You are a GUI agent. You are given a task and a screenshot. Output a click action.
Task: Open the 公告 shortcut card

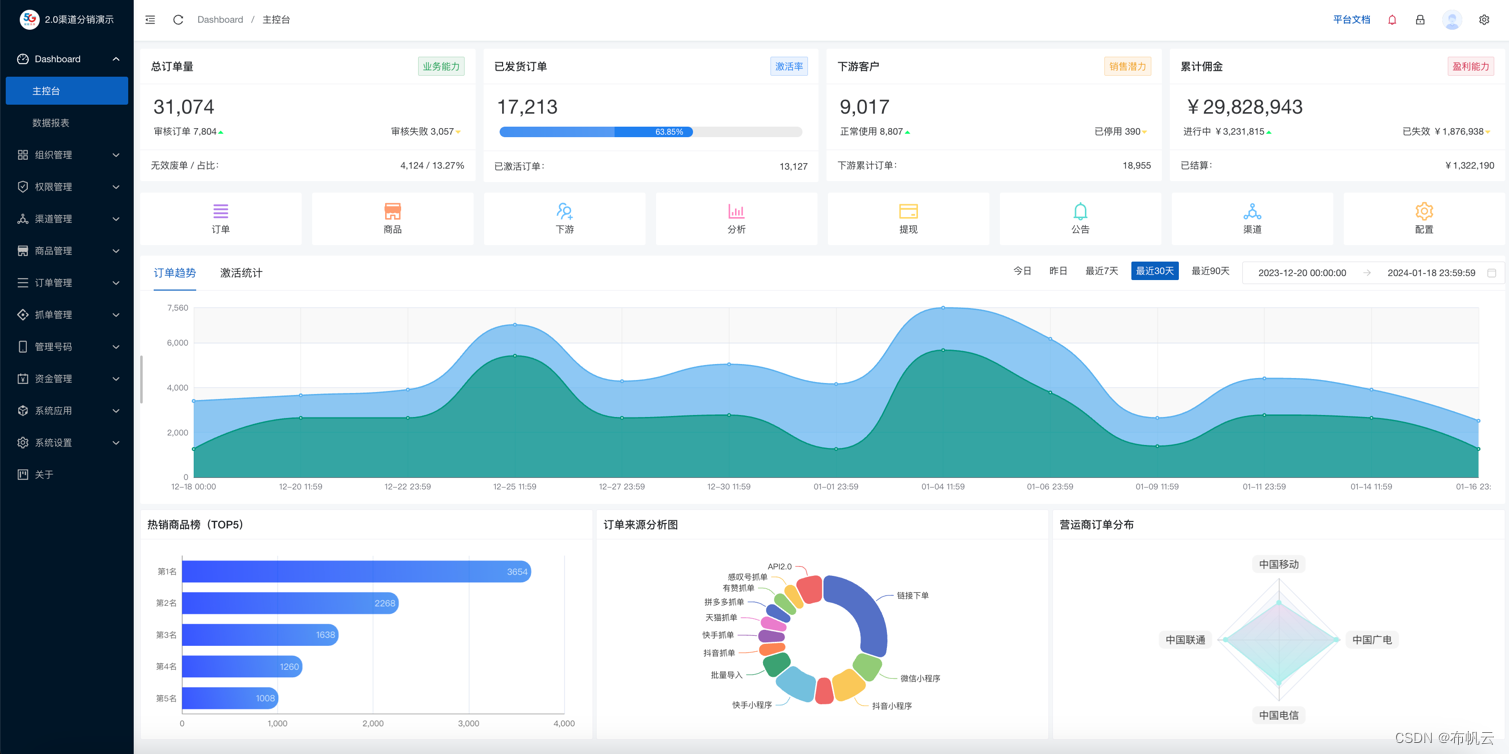pos(1080,218)
